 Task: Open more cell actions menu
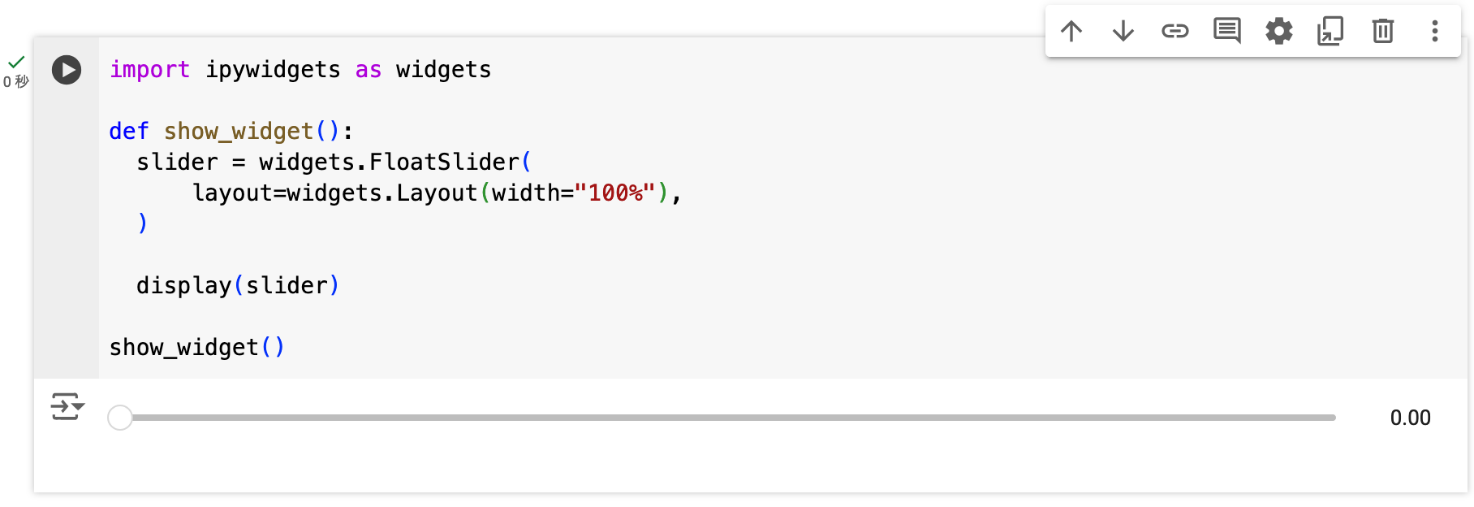(x=1434, y=31)
